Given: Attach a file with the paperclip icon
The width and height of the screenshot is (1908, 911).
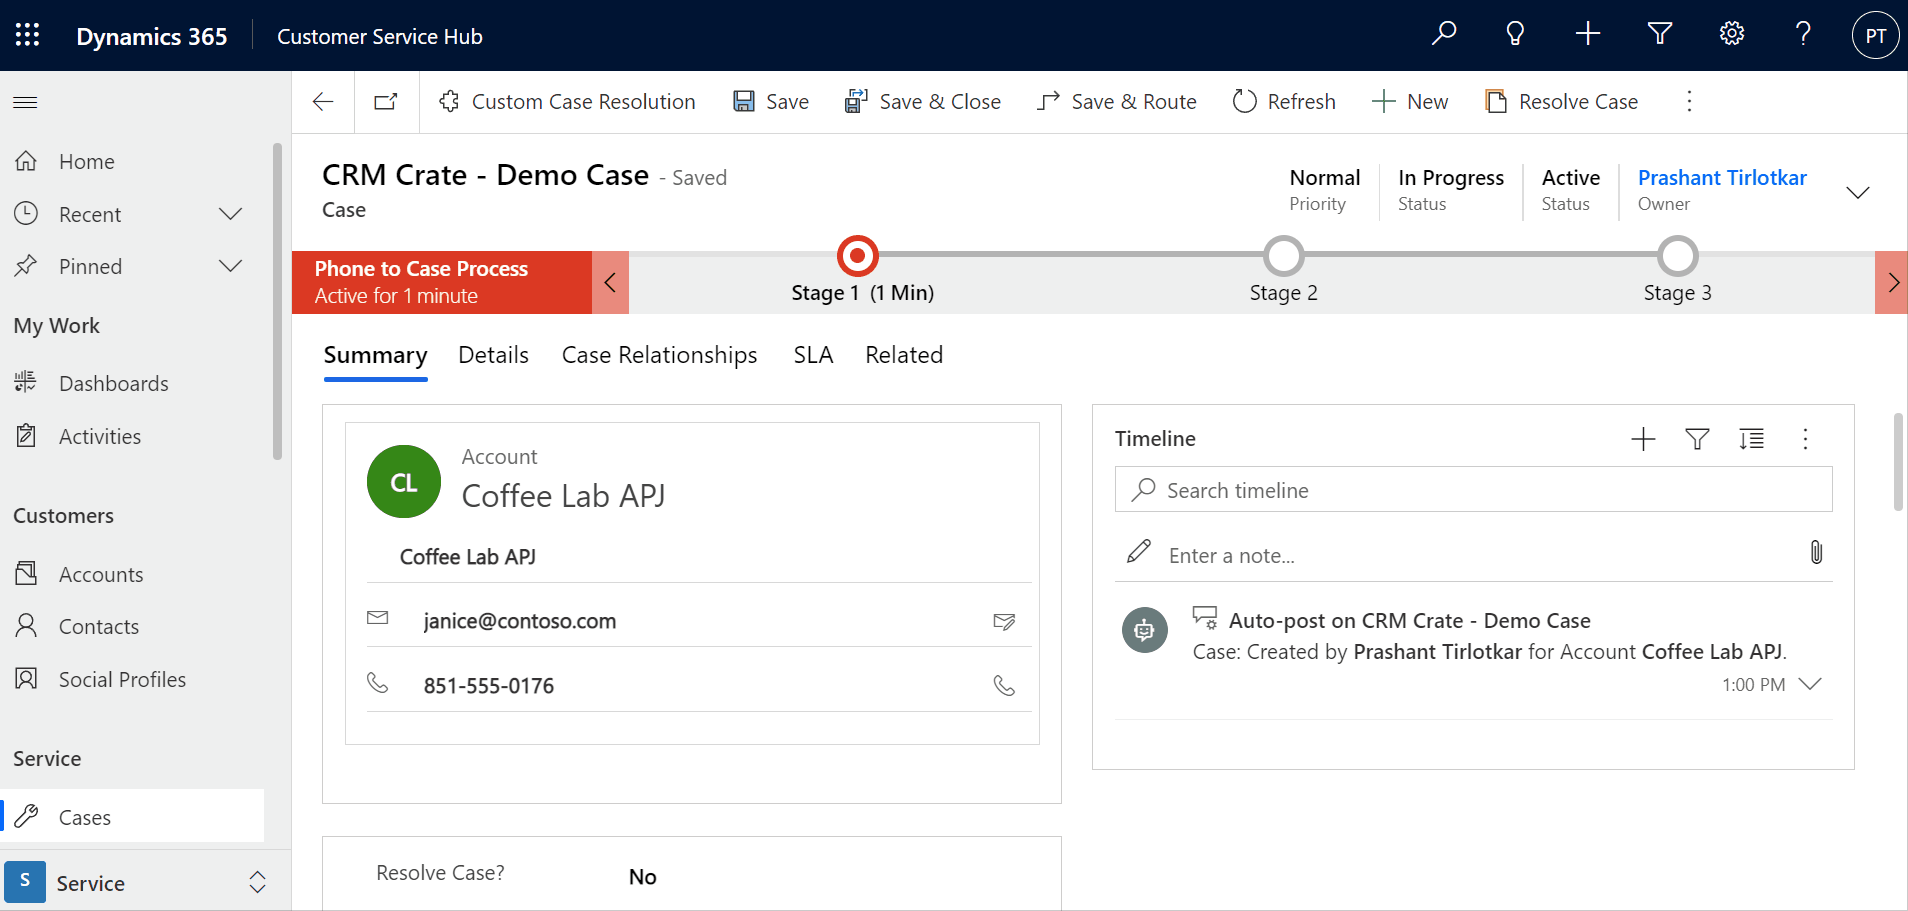Looking at the screenshot, I should [x=1815, y=553].
